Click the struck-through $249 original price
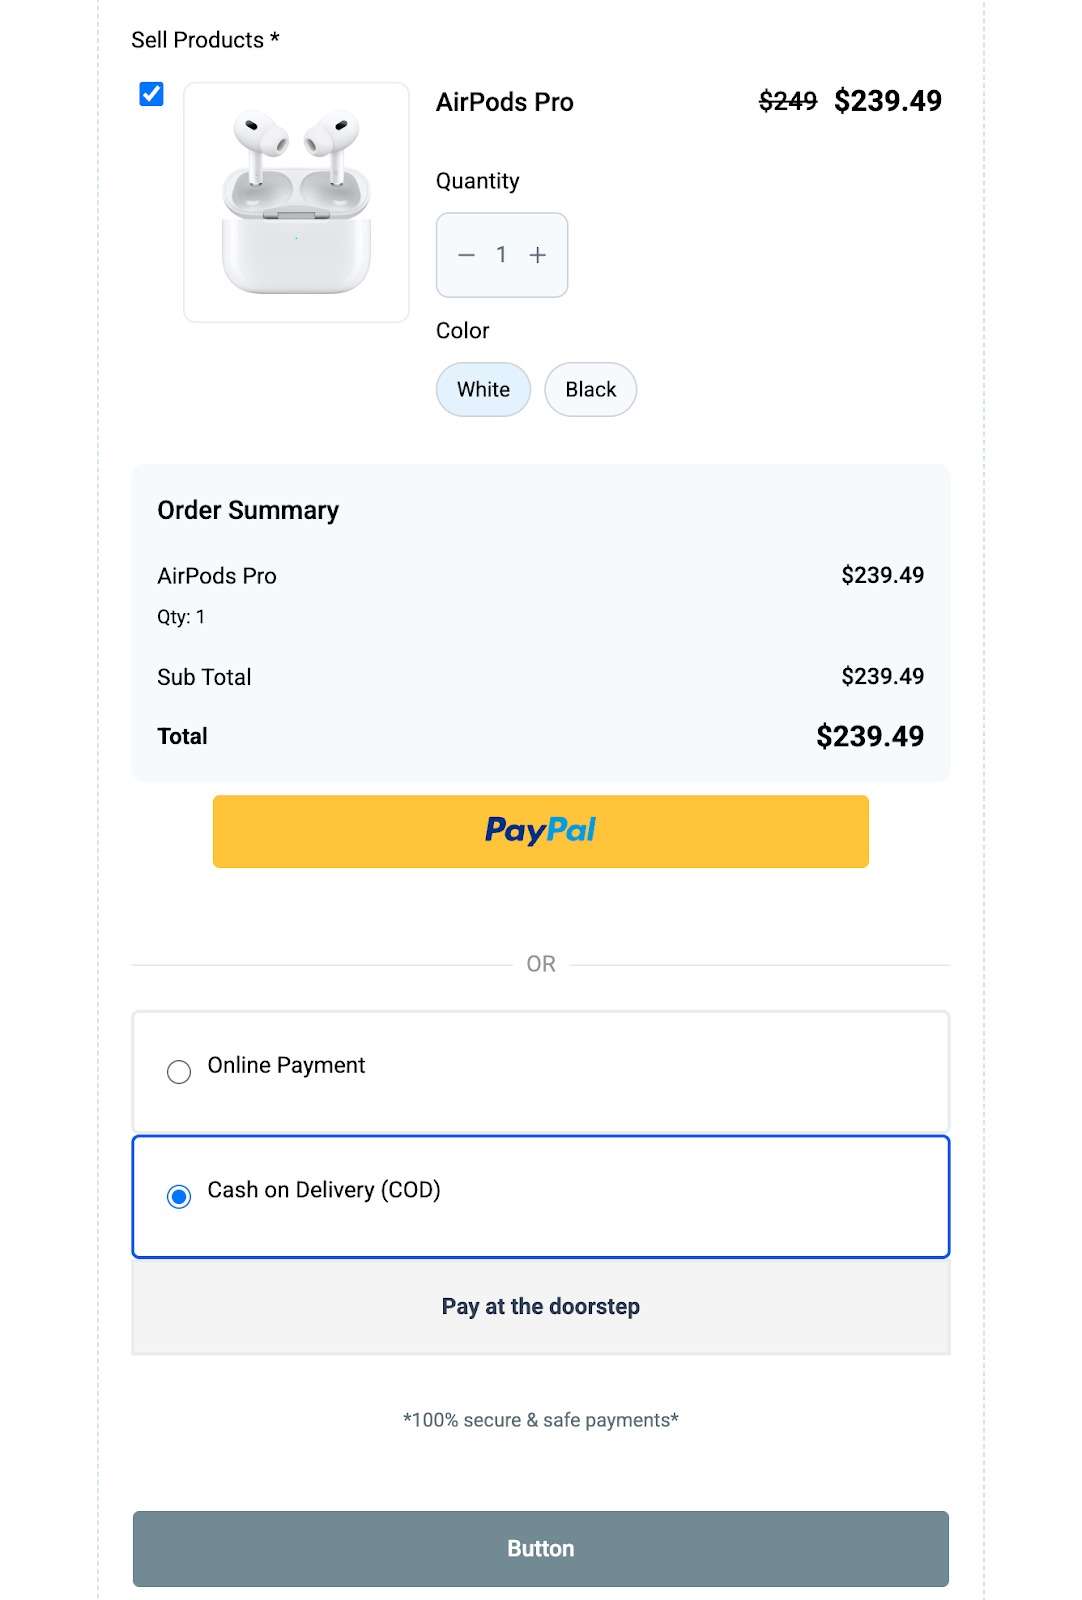1082x1600 pixels. tap(787, 101)
